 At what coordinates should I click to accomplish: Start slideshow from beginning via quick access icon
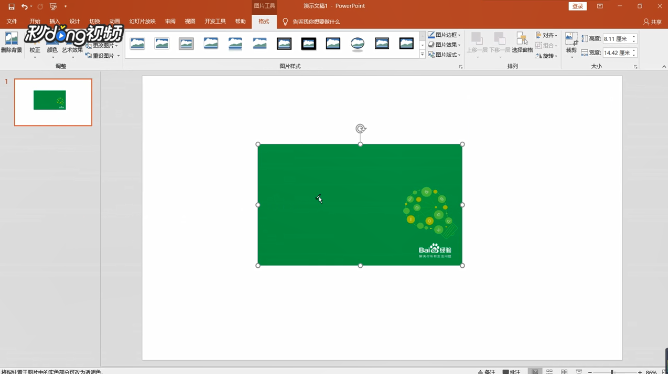[53, 7]
